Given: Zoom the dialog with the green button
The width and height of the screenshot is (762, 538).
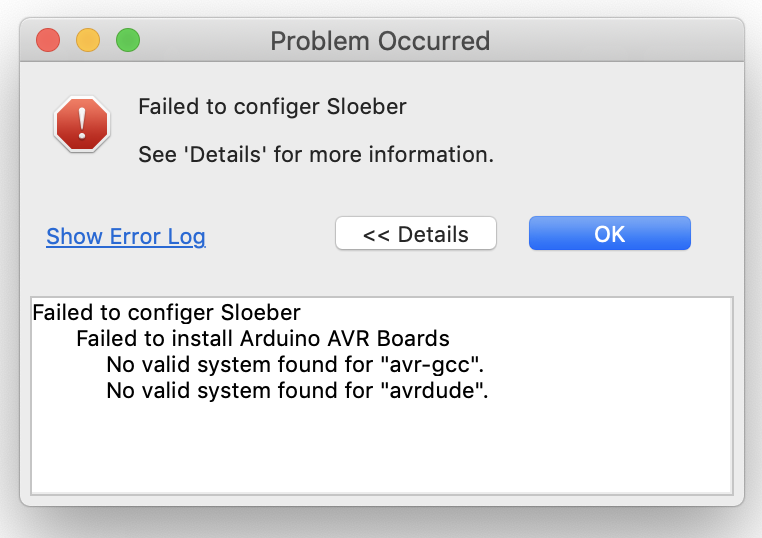Looking at the screenshot, I should tap(128, 40).
